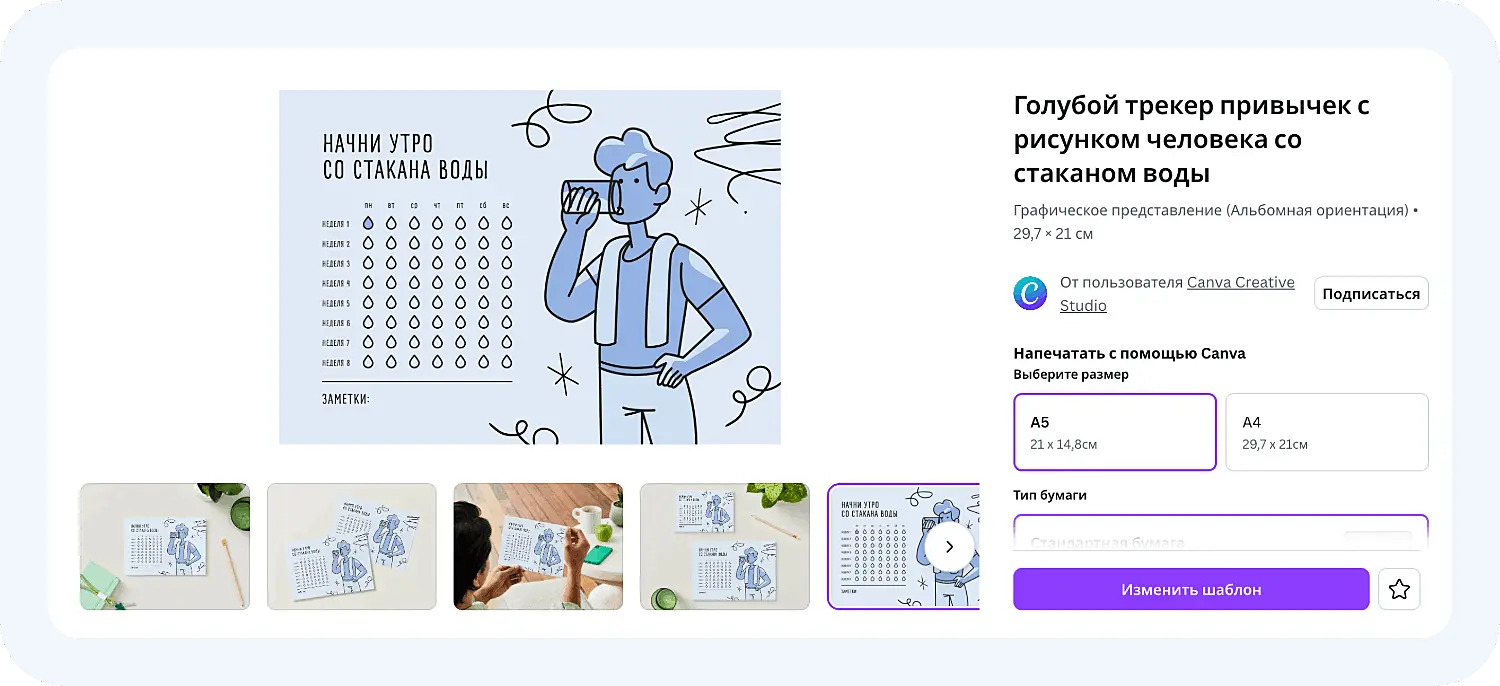1500x686 pixels.
Task: Click the Напечатать с помощью Canva heading
Action: [x=1130, y=353]
